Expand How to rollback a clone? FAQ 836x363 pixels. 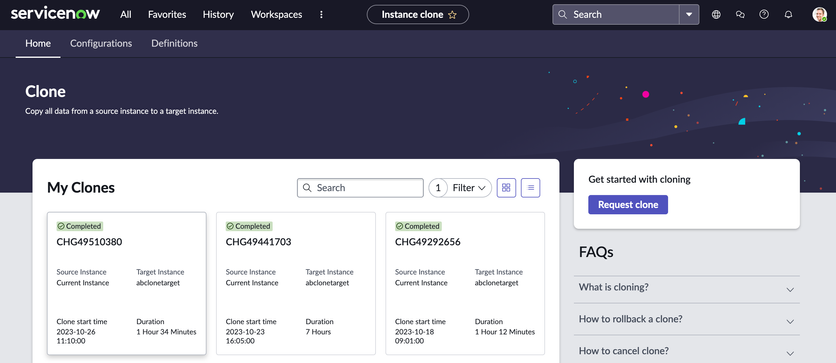pyautogui.click(x=687, y=320)
